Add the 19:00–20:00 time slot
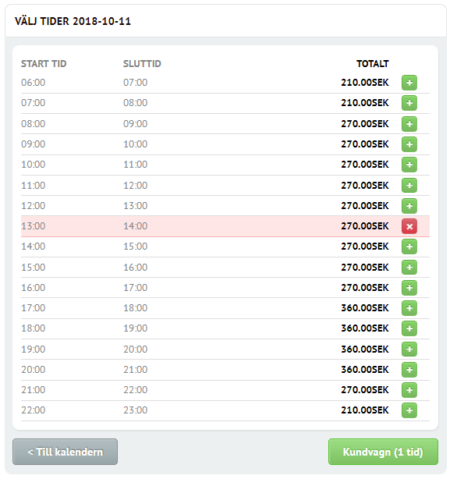The width and height of the screenshot is (450, 479). pyautogui.click(x=409, y=349)
